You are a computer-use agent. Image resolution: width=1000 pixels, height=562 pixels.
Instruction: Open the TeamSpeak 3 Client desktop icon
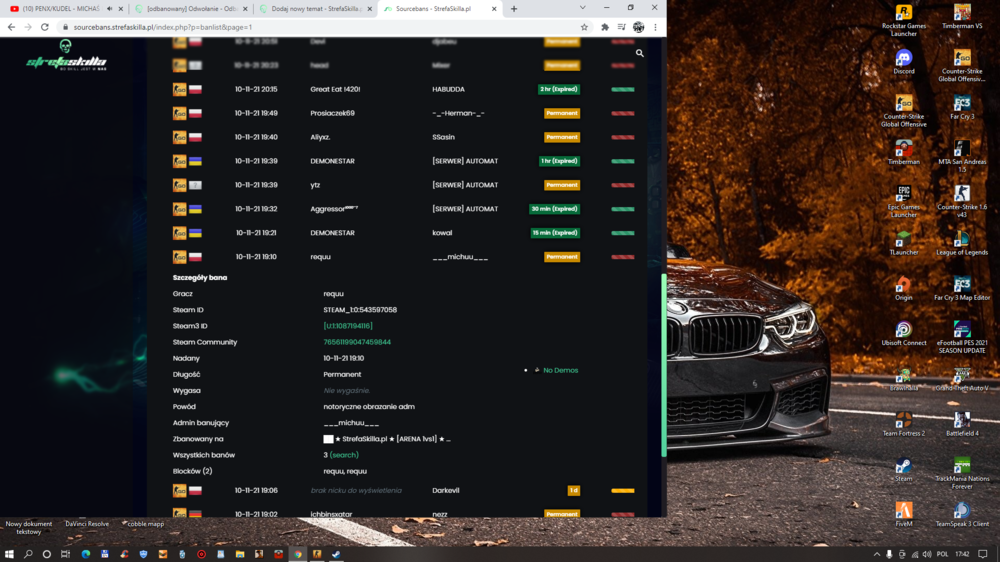[962, 515]
